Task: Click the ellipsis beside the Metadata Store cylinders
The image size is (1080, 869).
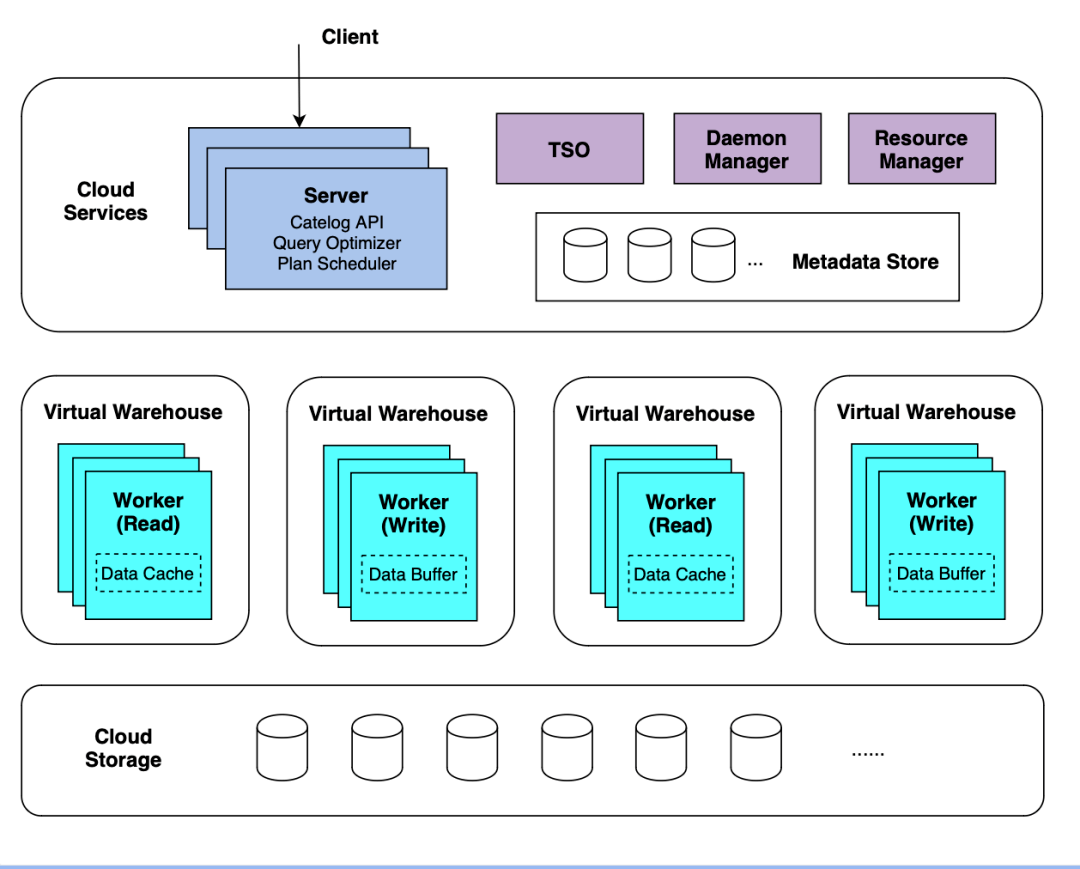Action: [755, 264]
